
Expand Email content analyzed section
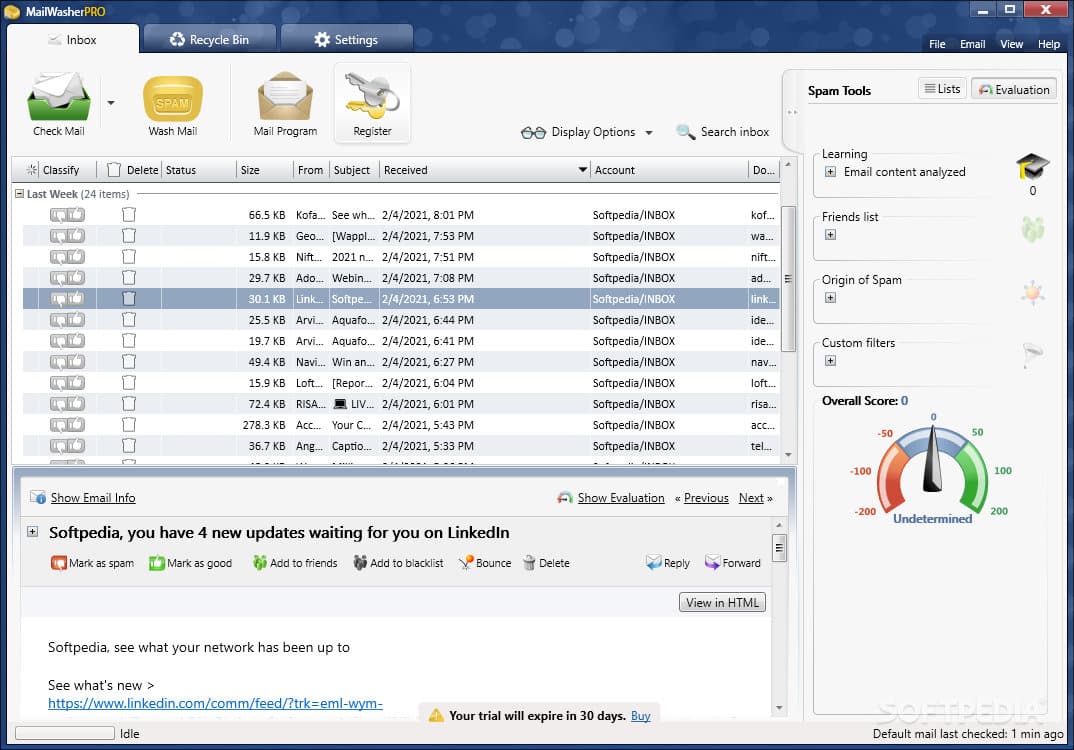point(830,172)
